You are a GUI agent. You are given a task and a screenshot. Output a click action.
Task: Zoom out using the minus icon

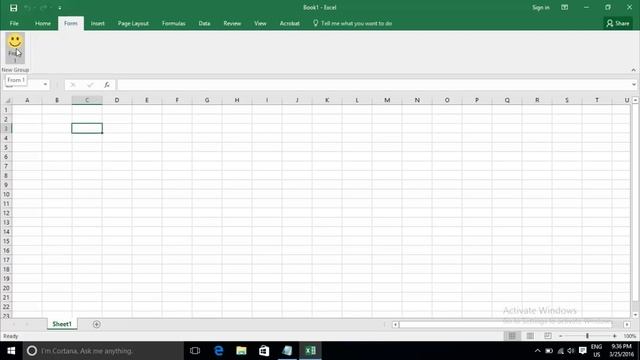[x=561, y=336]
